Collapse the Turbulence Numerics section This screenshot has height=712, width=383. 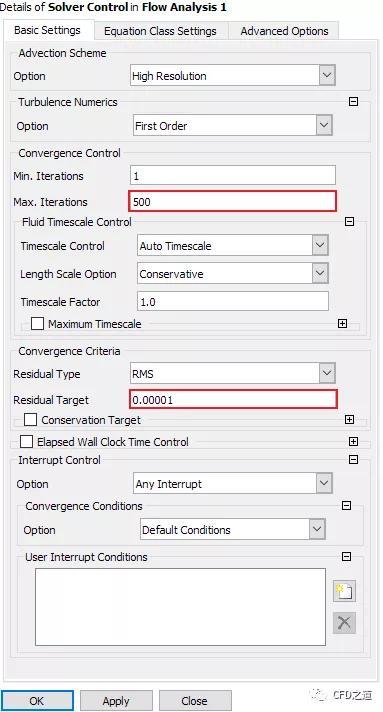click(x=353, y=102)
